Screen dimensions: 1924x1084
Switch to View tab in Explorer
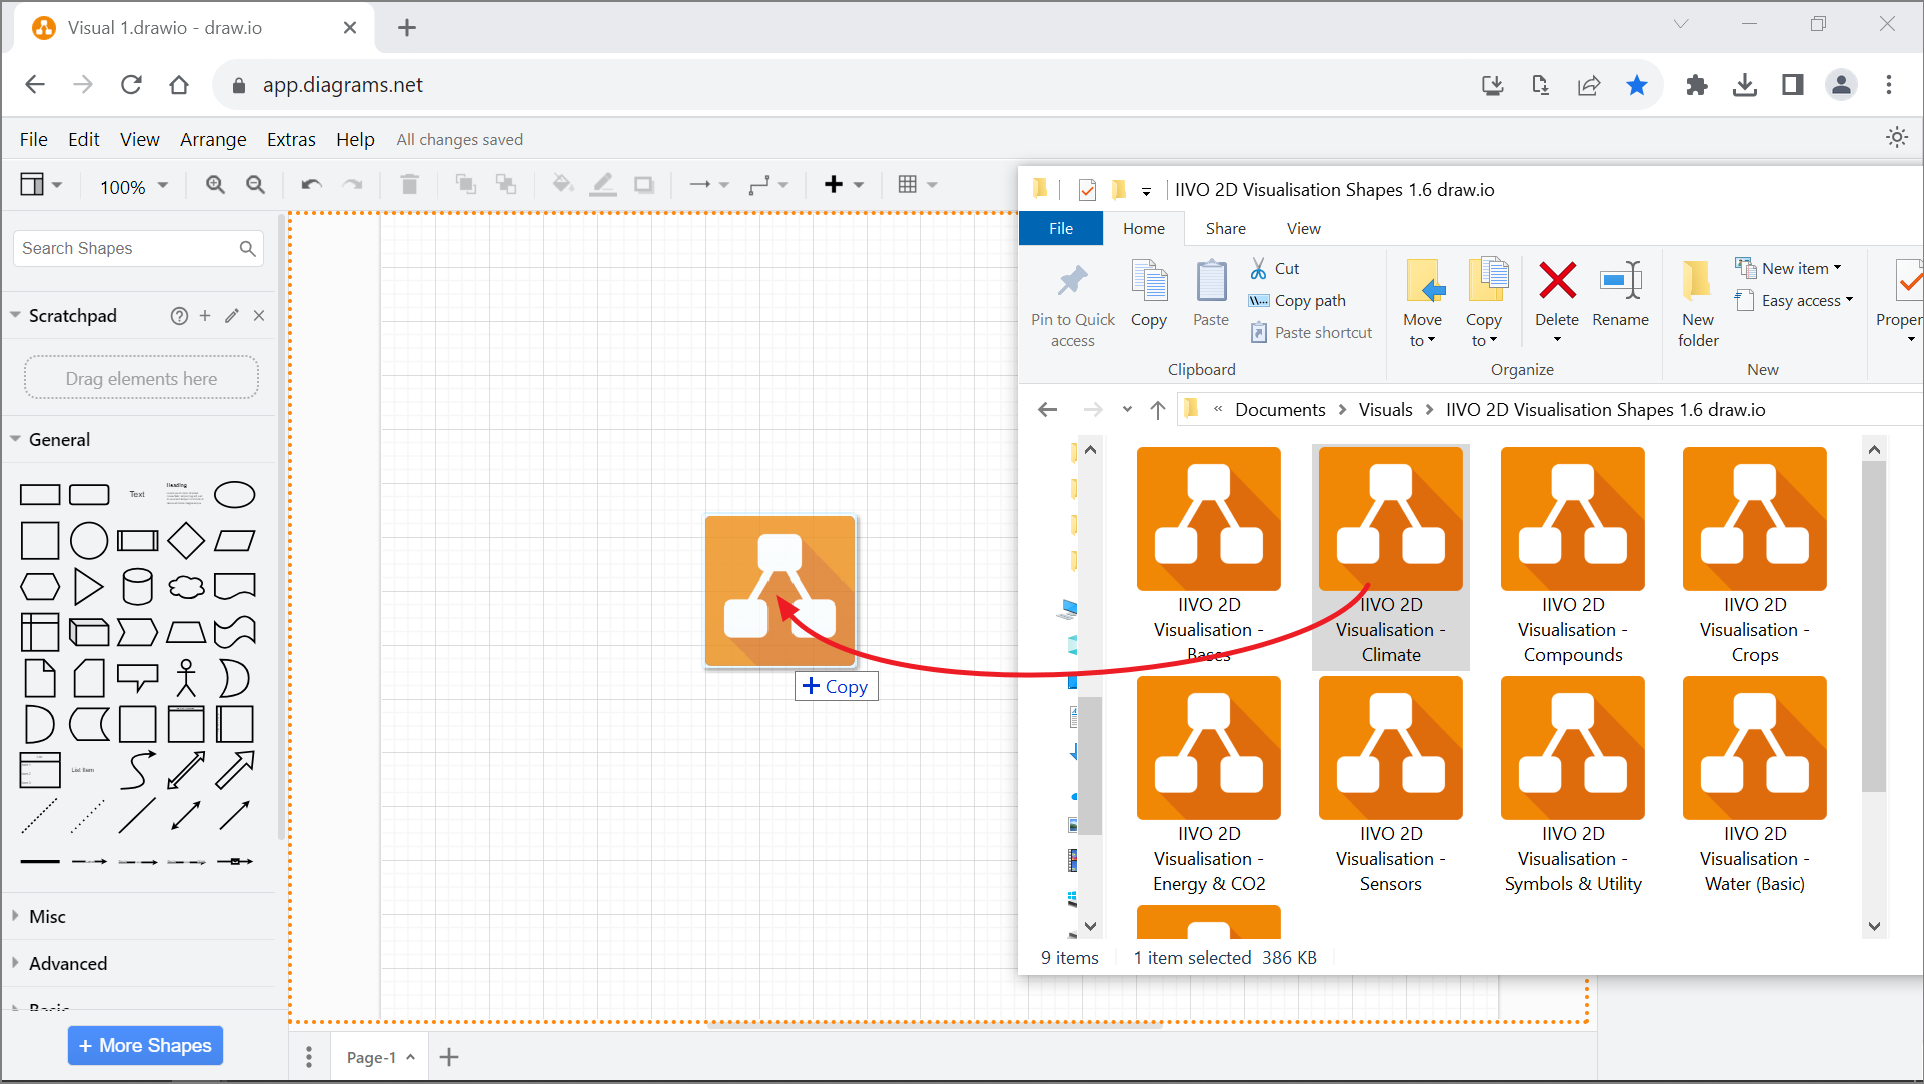1303,229
